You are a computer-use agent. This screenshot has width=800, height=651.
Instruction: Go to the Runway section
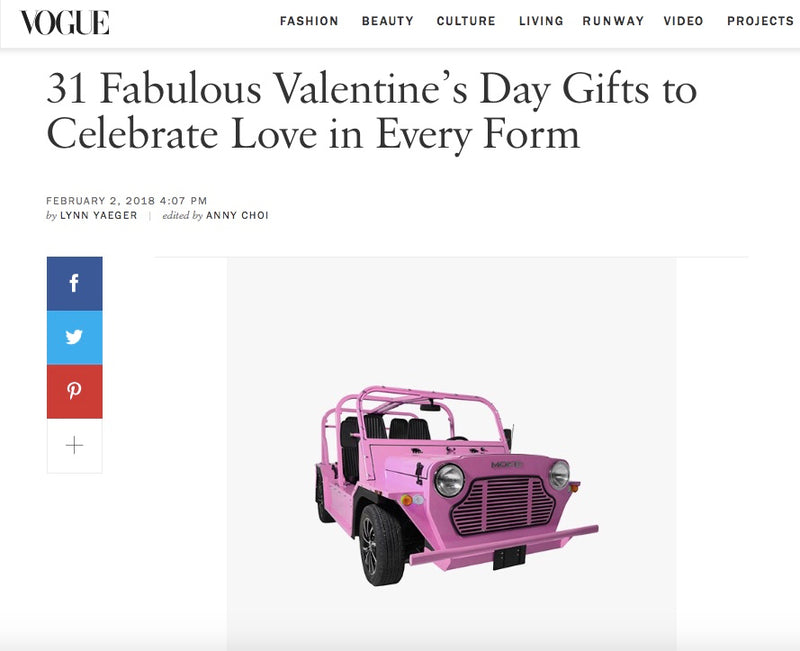[615, 21]
